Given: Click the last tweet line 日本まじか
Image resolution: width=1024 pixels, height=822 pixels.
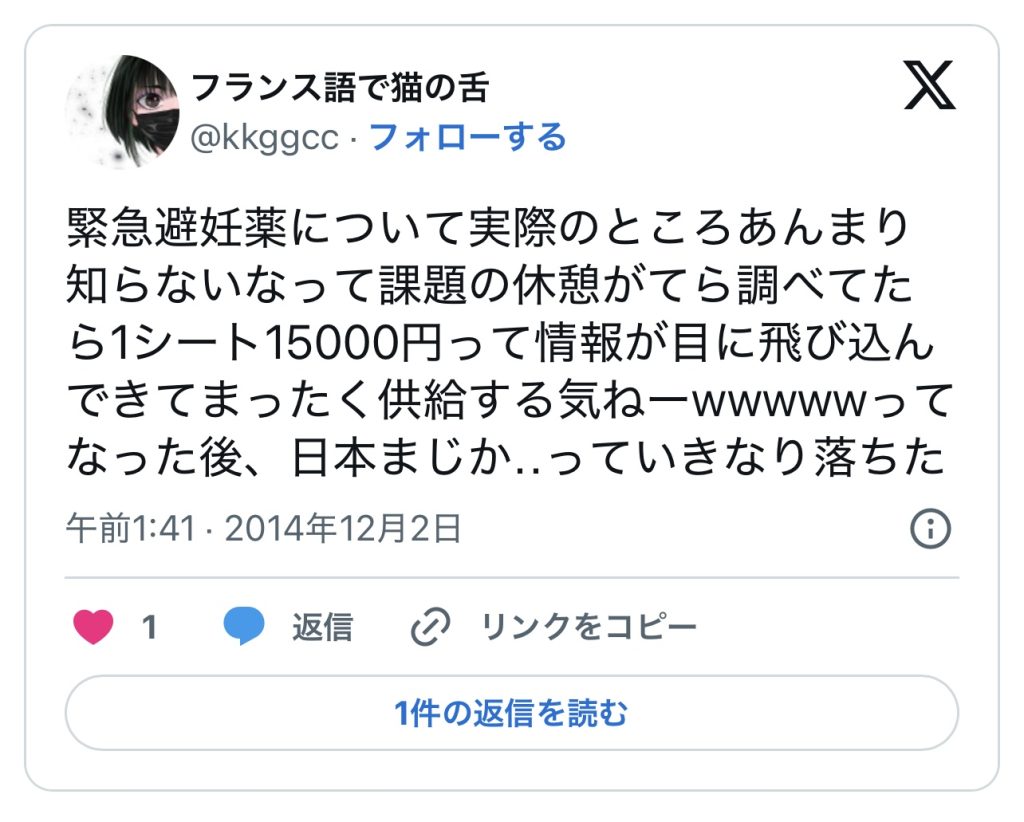Looking at the screenshot, I should [505, 456].
